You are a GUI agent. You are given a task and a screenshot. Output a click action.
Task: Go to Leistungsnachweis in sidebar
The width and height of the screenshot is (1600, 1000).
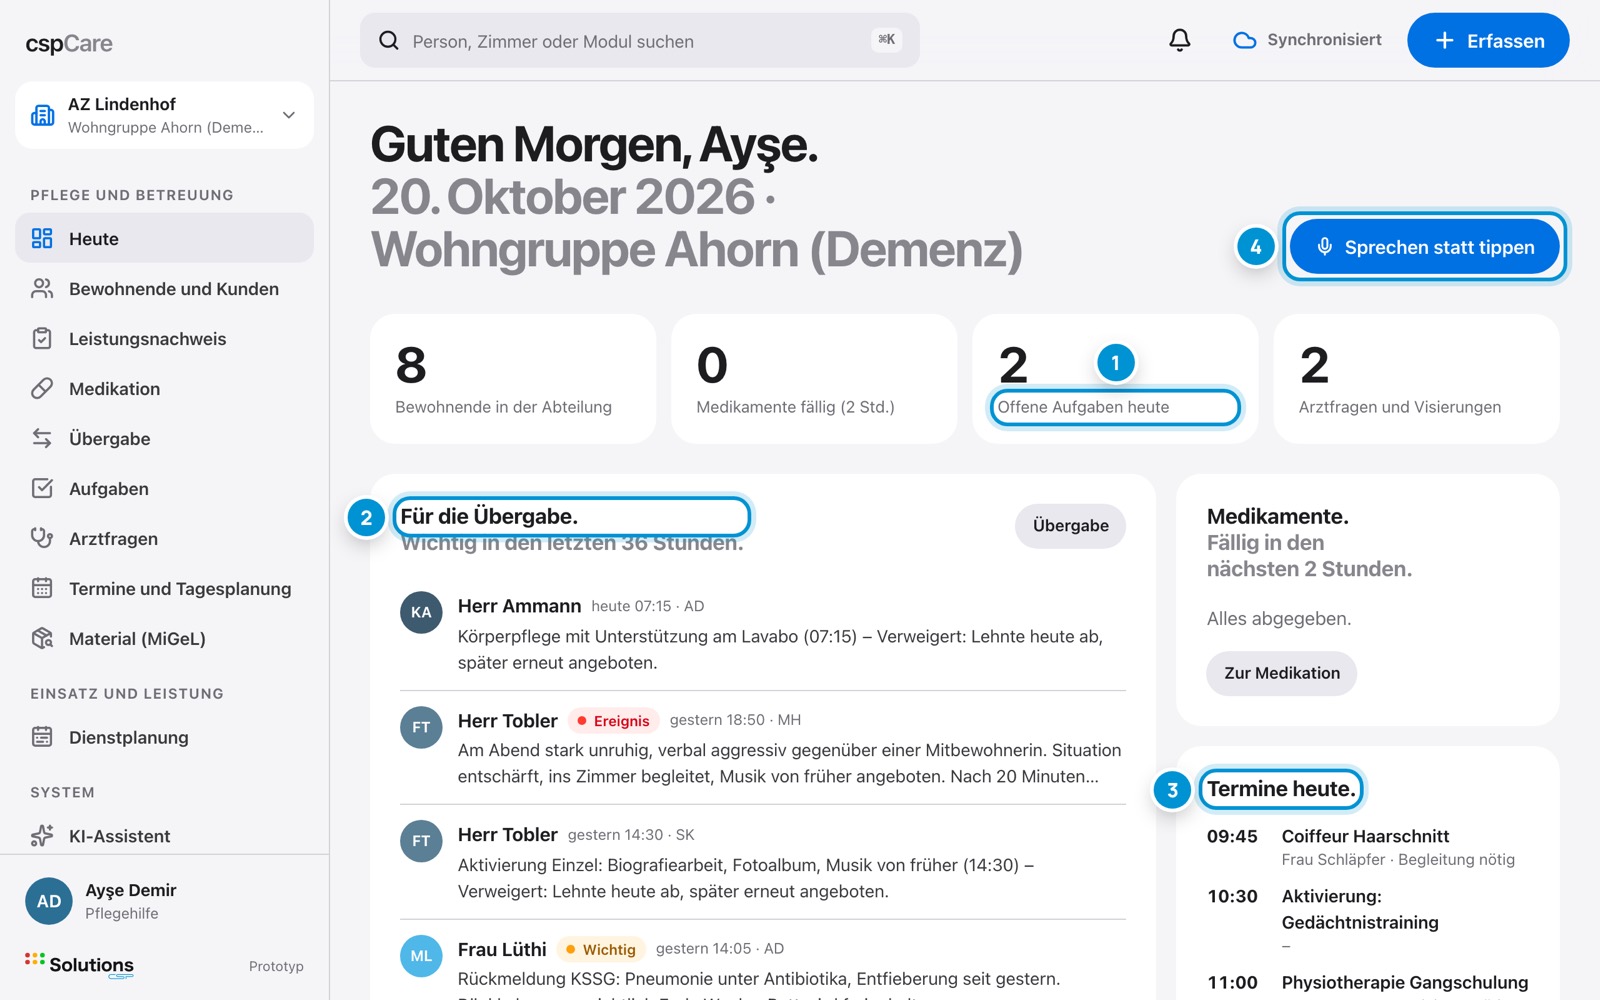click(164, 338)
